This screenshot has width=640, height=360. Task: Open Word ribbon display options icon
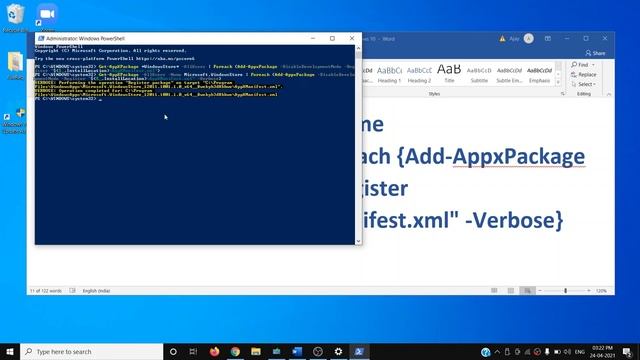548,38
